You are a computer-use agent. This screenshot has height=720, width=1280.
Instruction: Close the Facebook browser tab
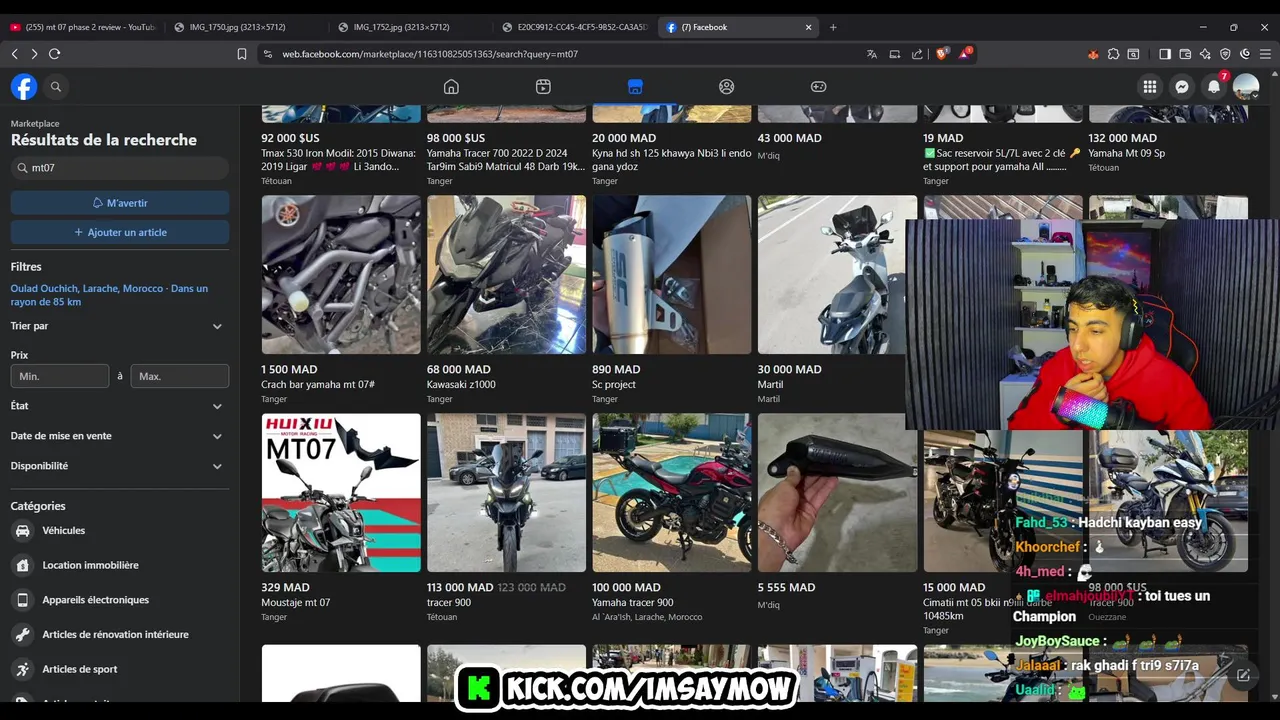click(809, 27)
